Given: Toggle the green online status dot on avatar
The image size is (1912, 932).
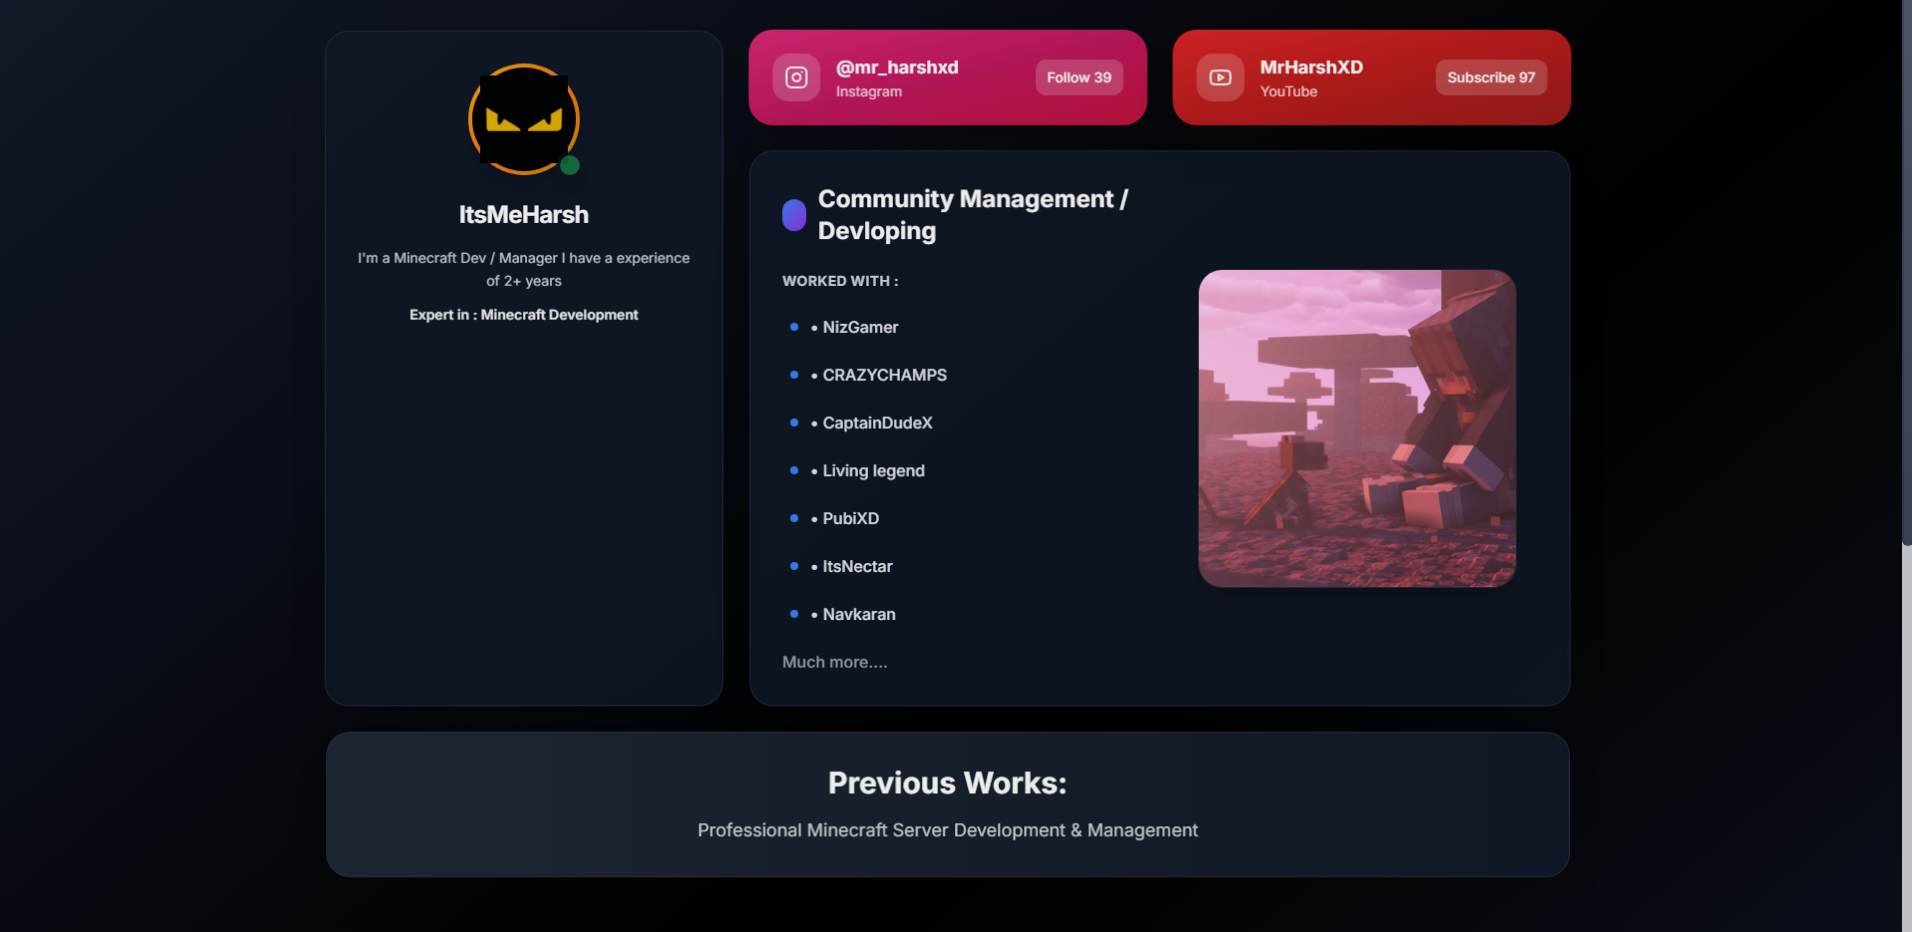Looking at the screenshot, I should click(570, 166).
